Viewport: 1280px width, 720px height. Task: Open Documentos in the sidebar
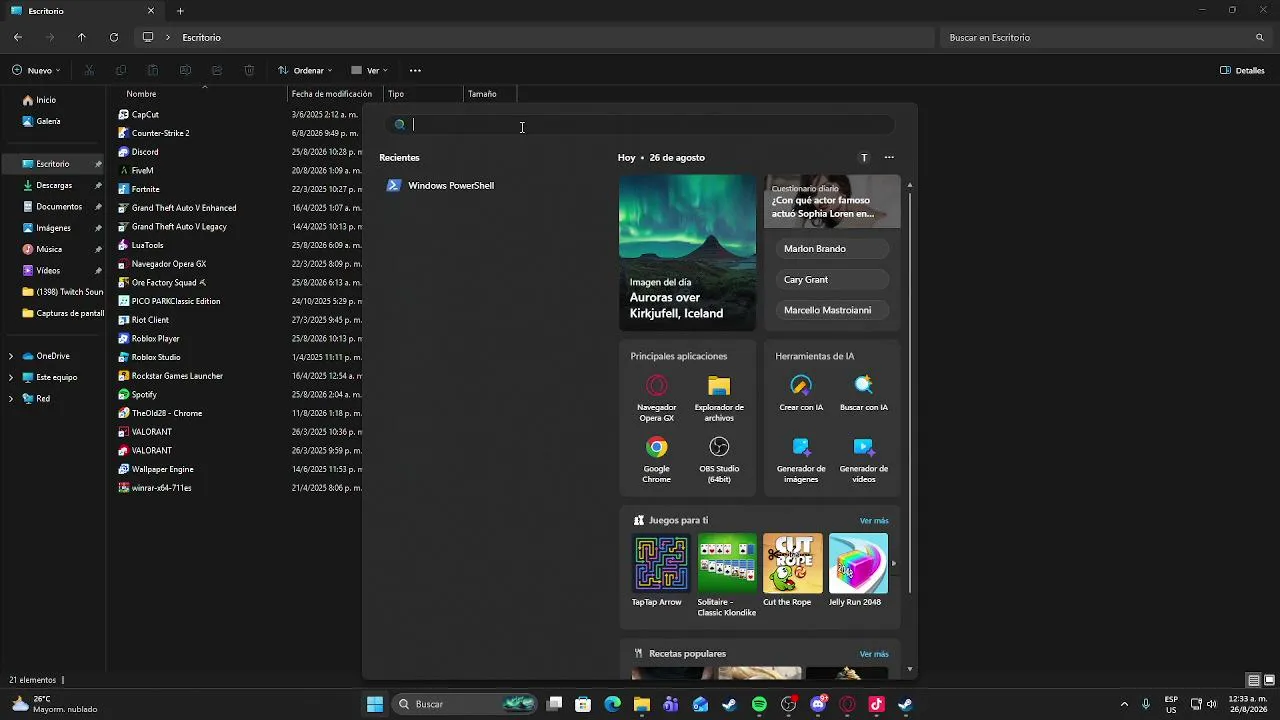[x=59, y=207]
